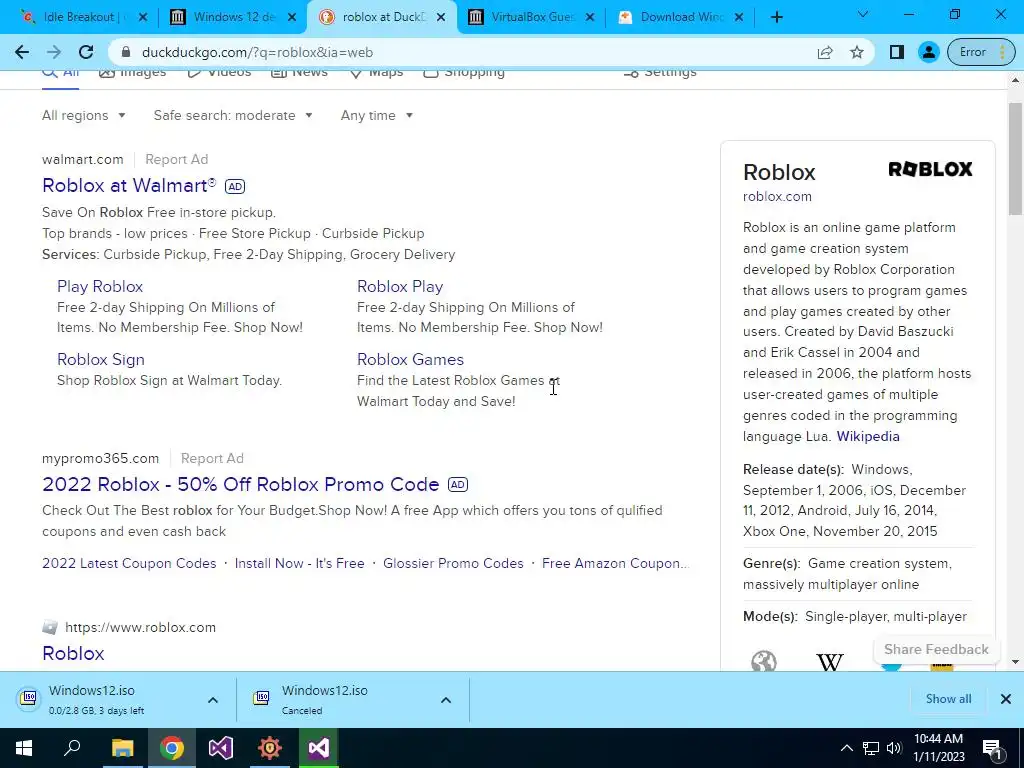The image size is (1024, 768).
Task: Bookmark this page with the star icon
Action: tap(857, 52)
